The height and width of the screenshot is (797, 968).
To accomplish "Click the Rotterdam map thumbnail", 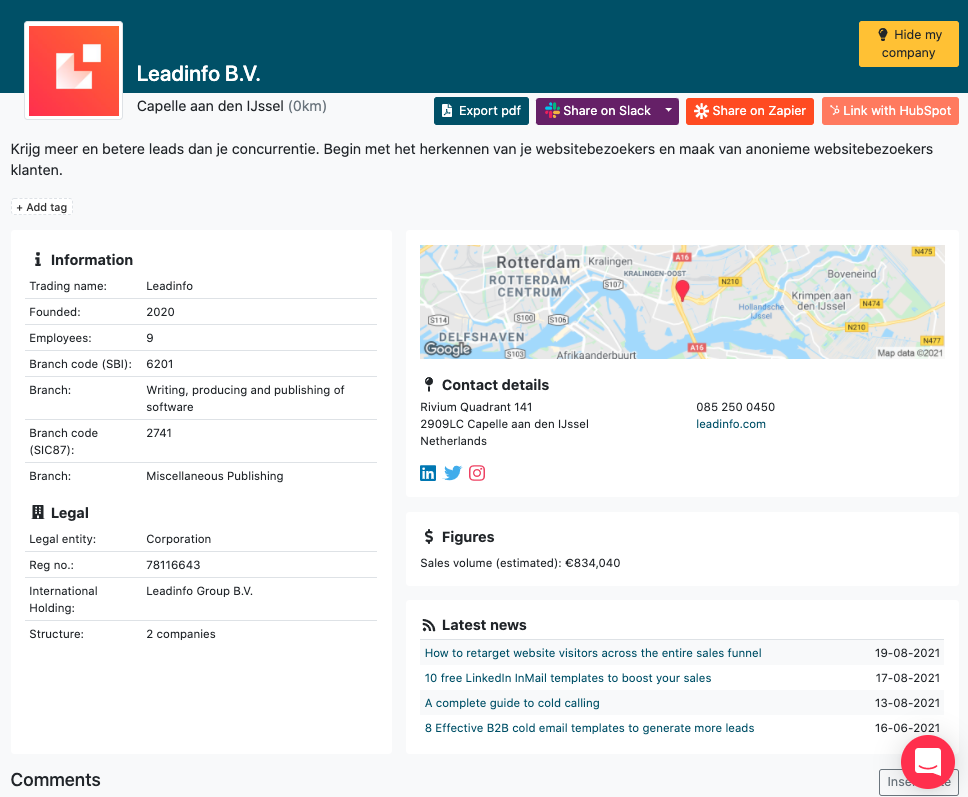I will coord(682,302).
